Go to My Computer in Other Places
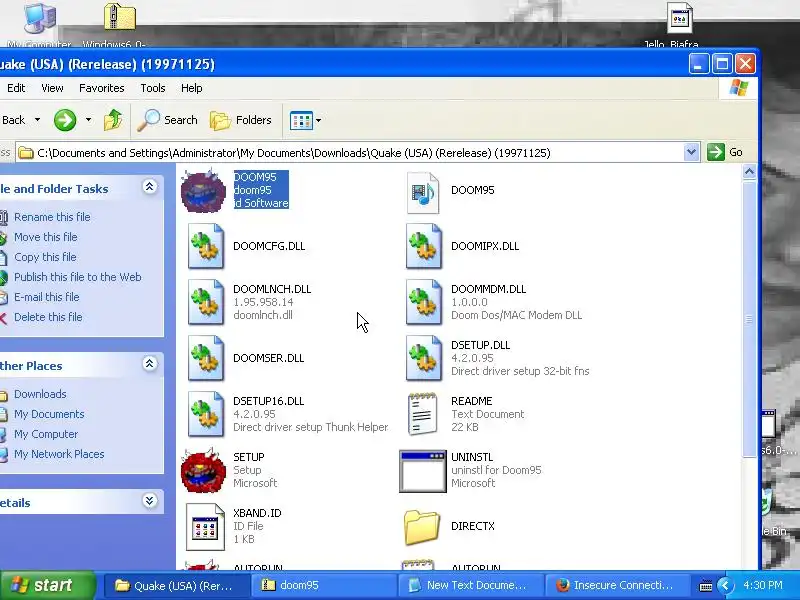 [x=46, y=434]
